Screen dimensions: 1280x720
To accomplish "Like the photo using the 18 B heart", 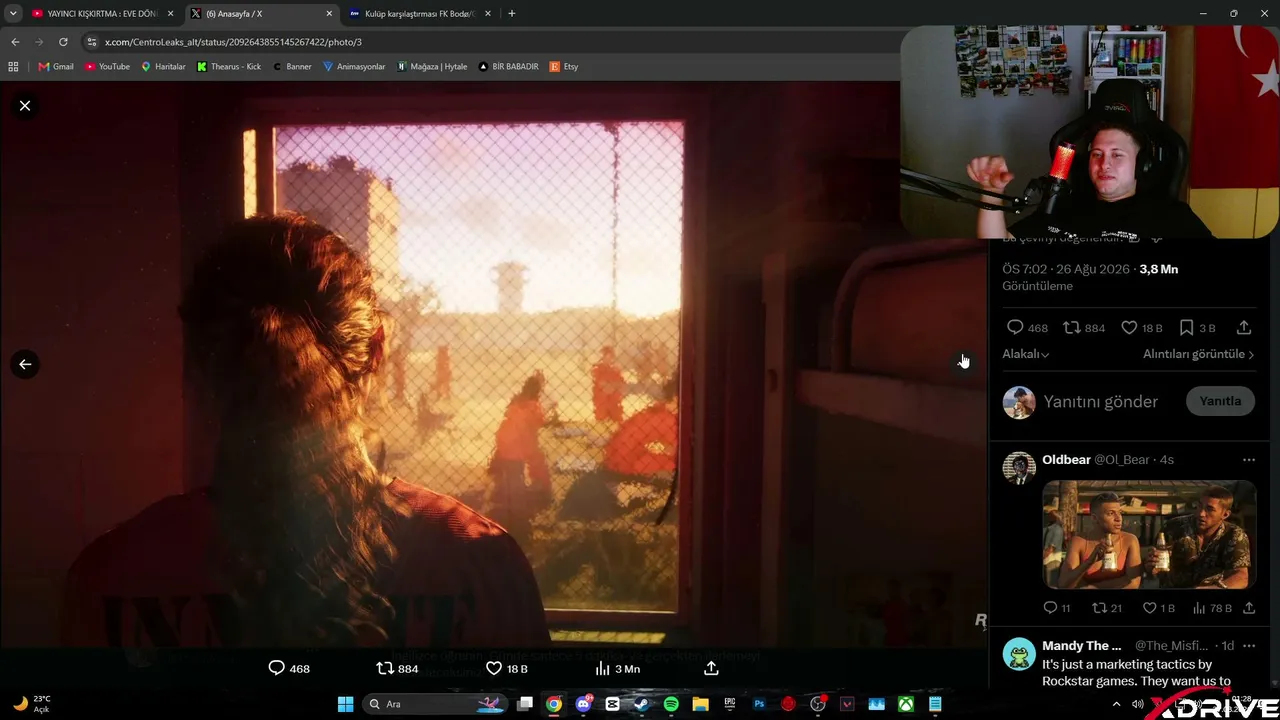I will pos(506,668).
